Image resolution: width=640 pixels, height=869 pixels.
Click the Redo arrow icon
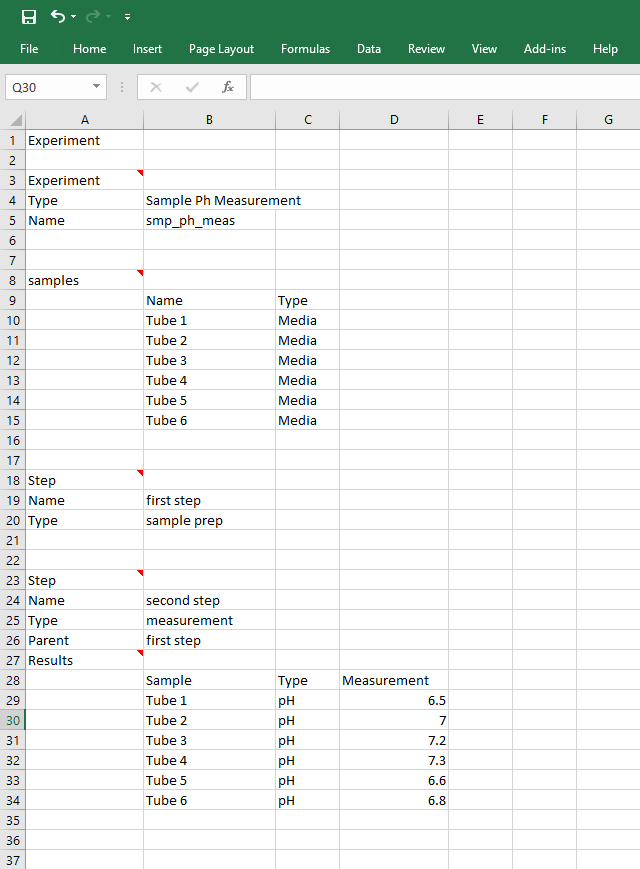(x=93, y=17)
